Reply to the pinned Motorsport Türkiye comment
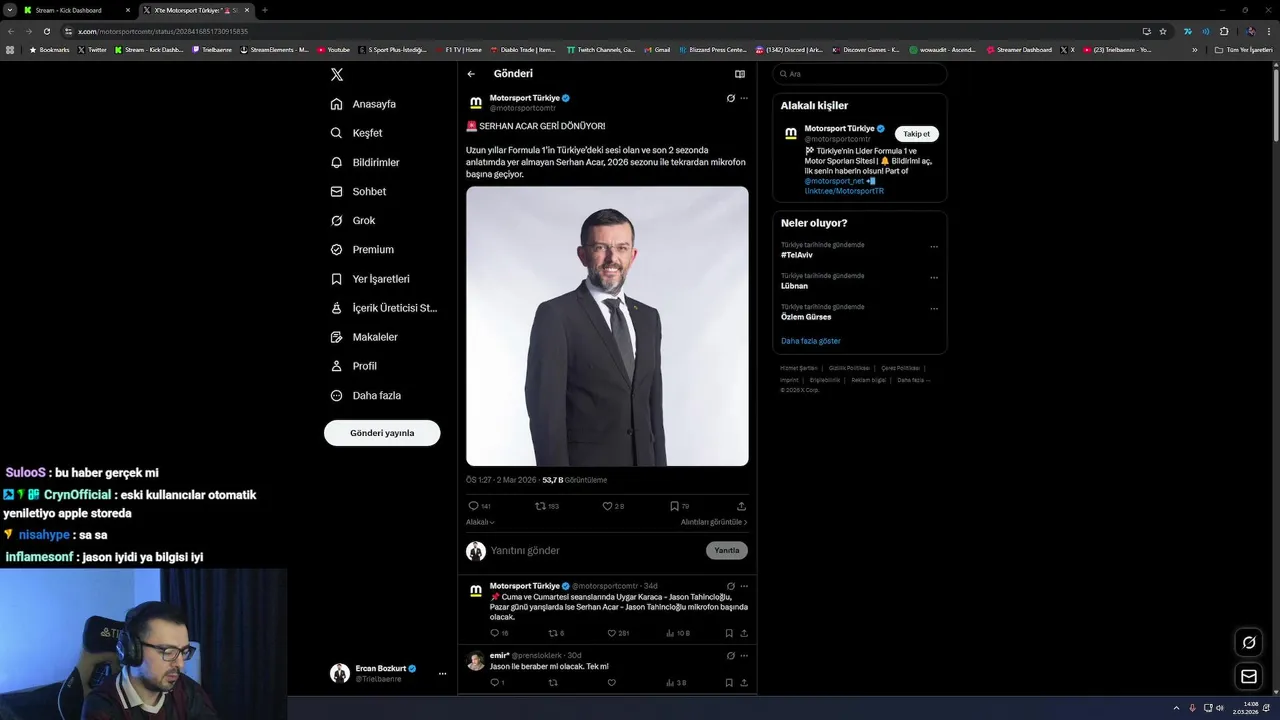1280x720 pixels. tap(499, 633)
